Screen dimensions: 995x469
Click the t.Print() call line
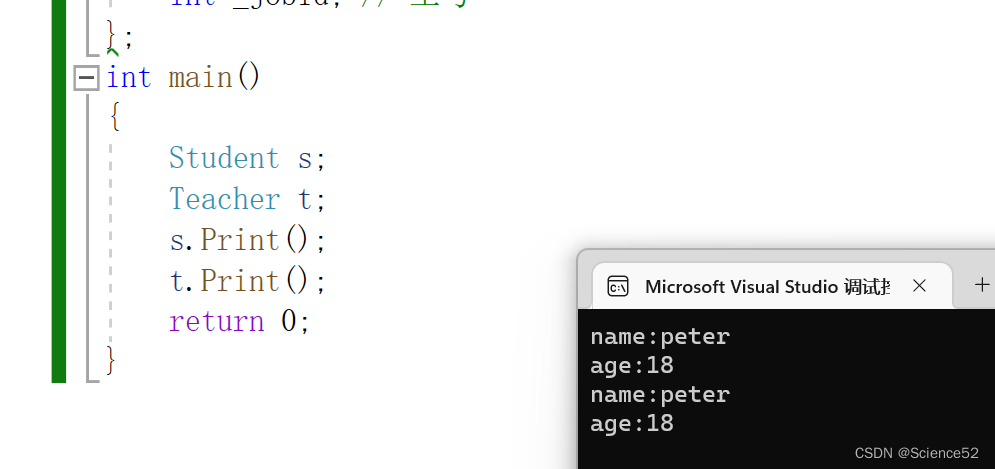[x=248, y=281]
